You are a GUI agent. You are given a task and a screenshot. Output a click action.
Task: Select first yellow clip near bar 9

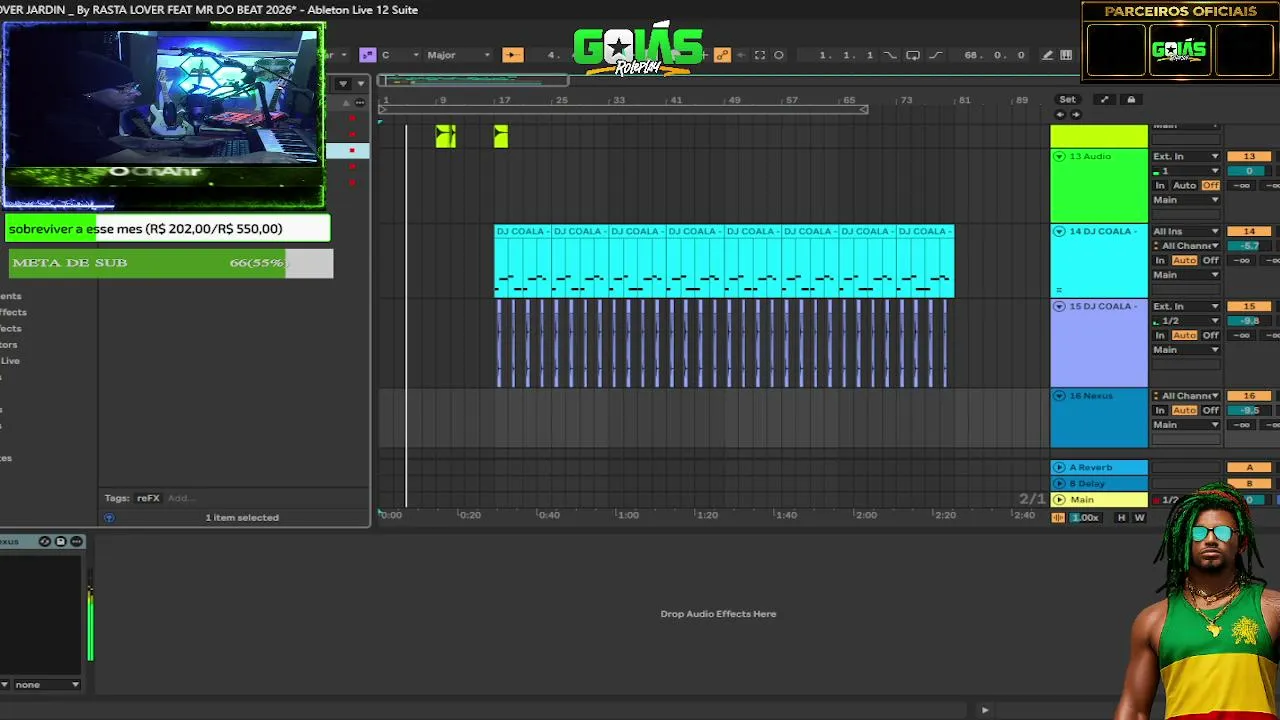446,136
